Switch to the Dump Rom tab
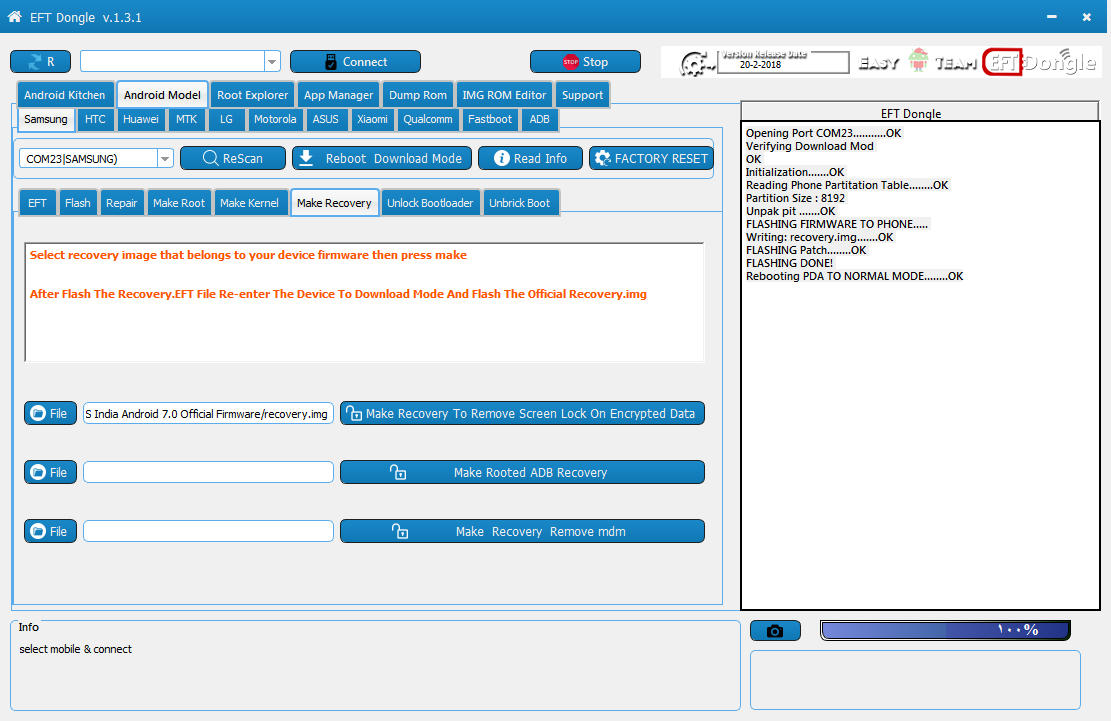 418,95
